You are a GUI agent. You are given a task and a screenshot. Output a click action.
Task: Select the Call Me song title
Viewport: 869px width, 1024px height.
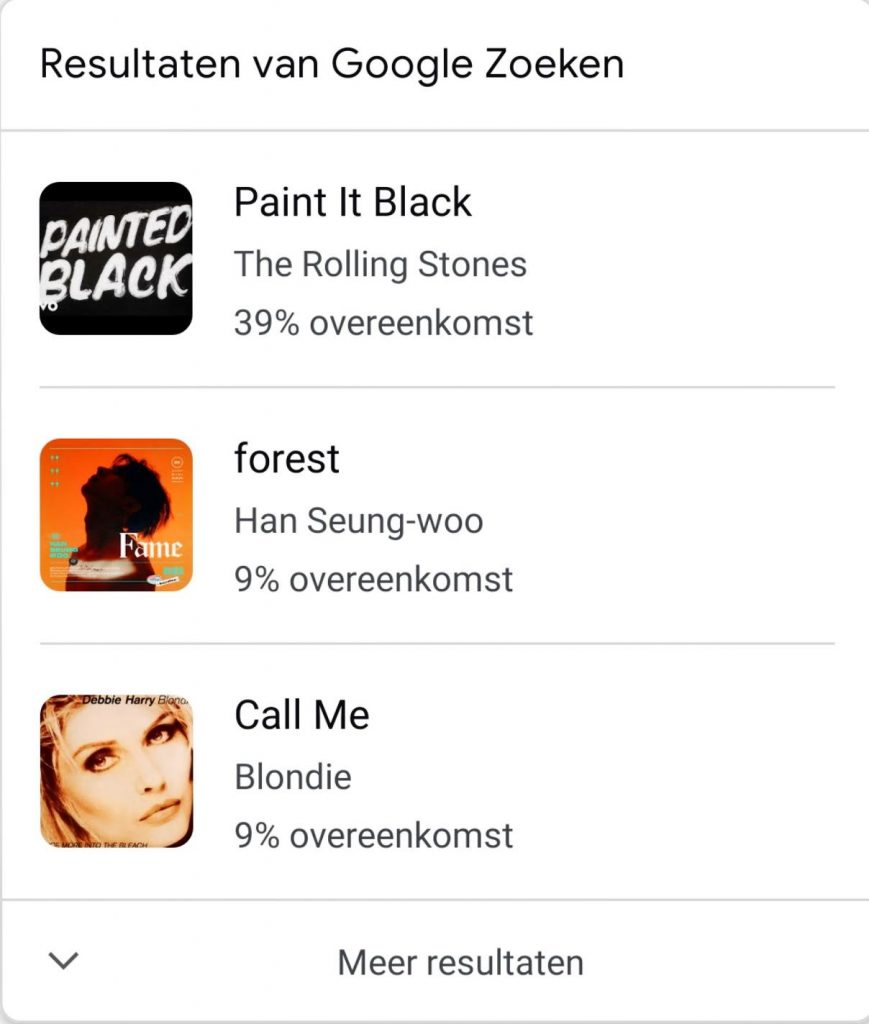point(302,714)
